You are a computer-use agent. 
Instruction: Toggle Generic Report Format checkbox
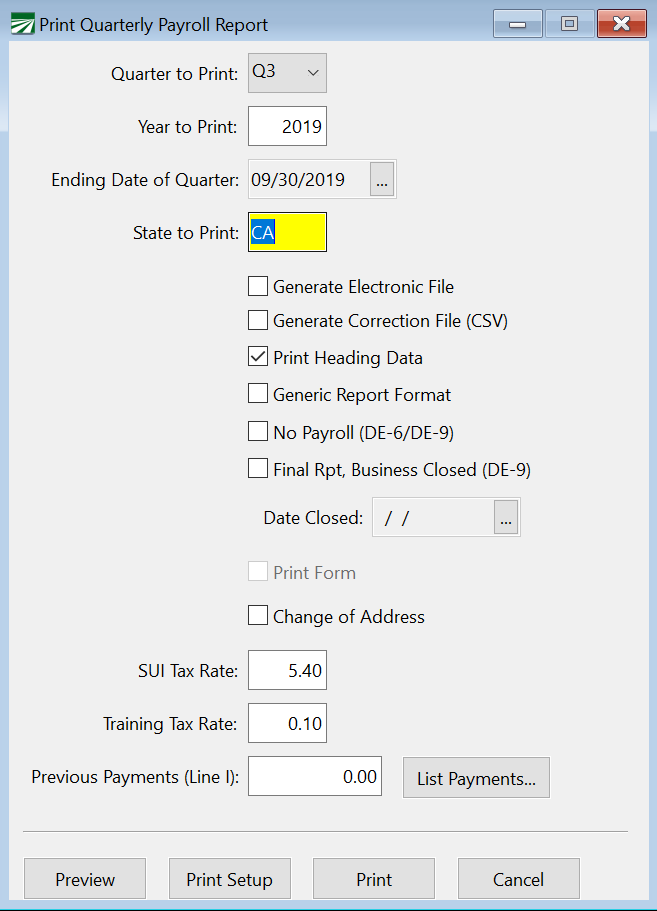(x=258, y=394)
